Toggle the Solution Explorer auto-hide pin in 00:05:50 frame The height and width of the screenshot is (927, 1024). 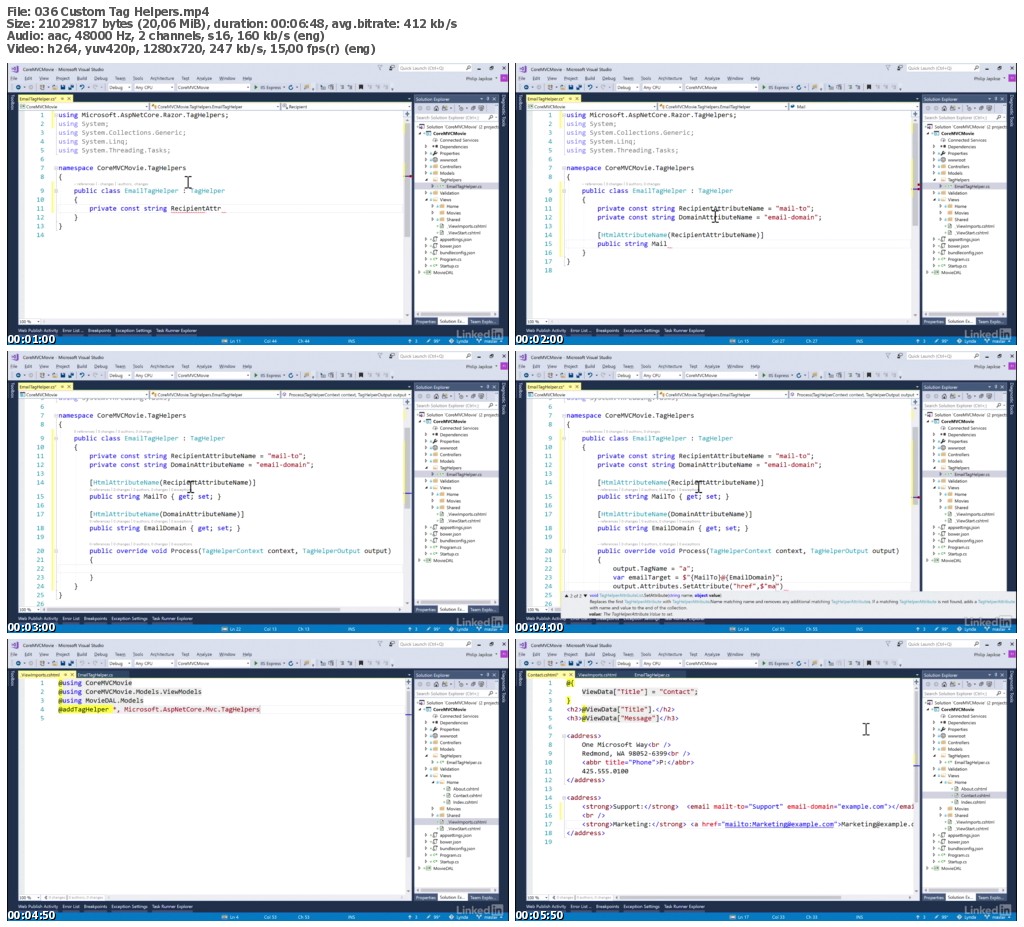(x=996, y=675)
